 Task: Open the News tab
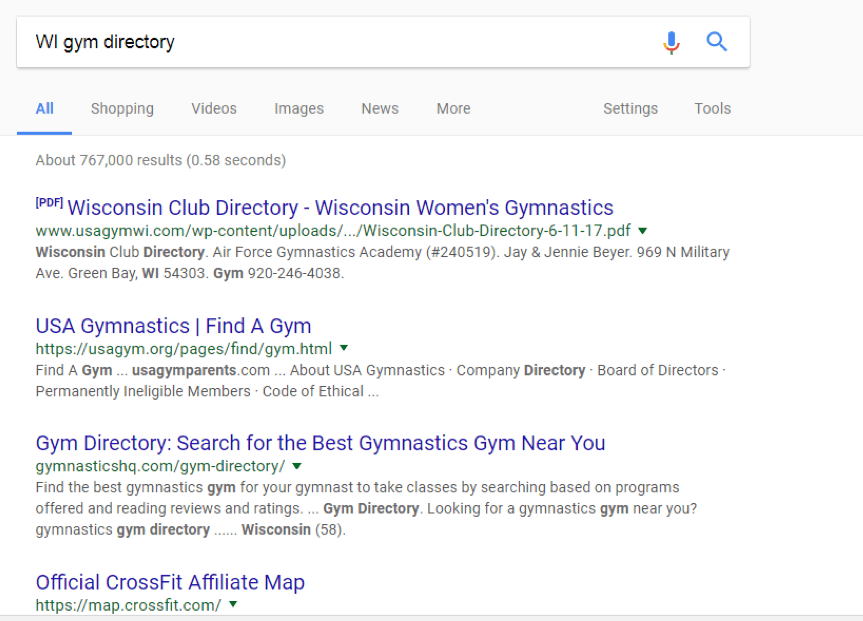(380, 108)
